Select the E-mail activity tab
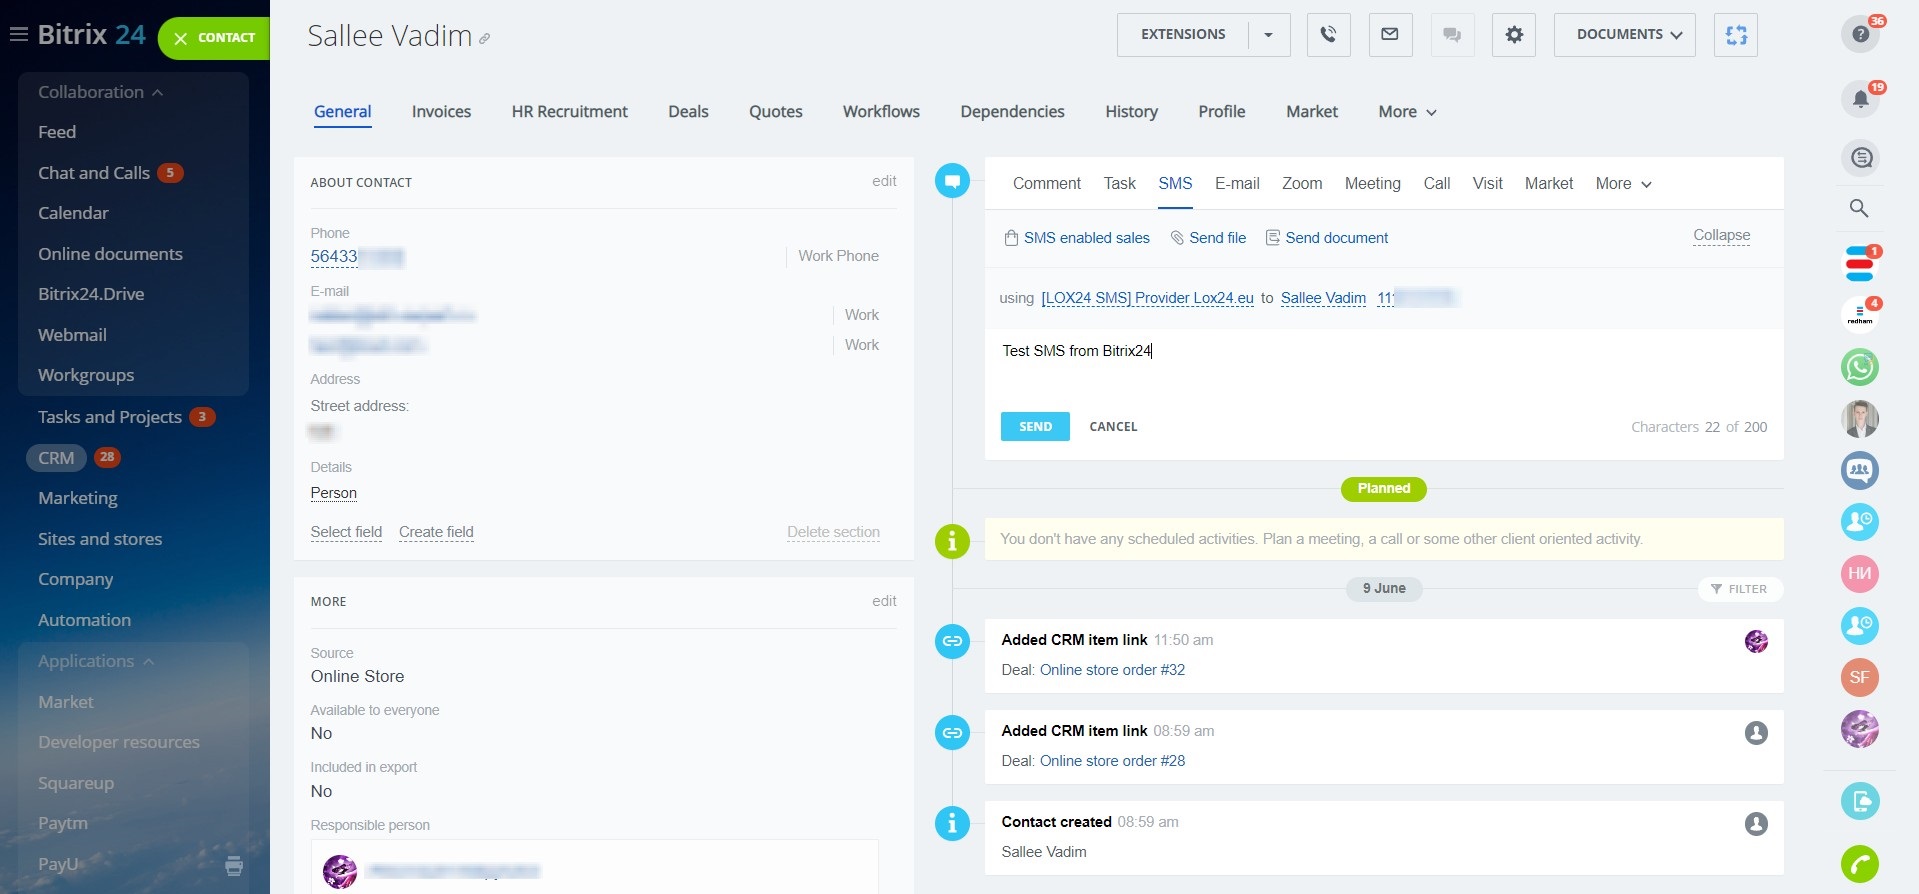The image size is (1919, 894). pos(1237,184)
